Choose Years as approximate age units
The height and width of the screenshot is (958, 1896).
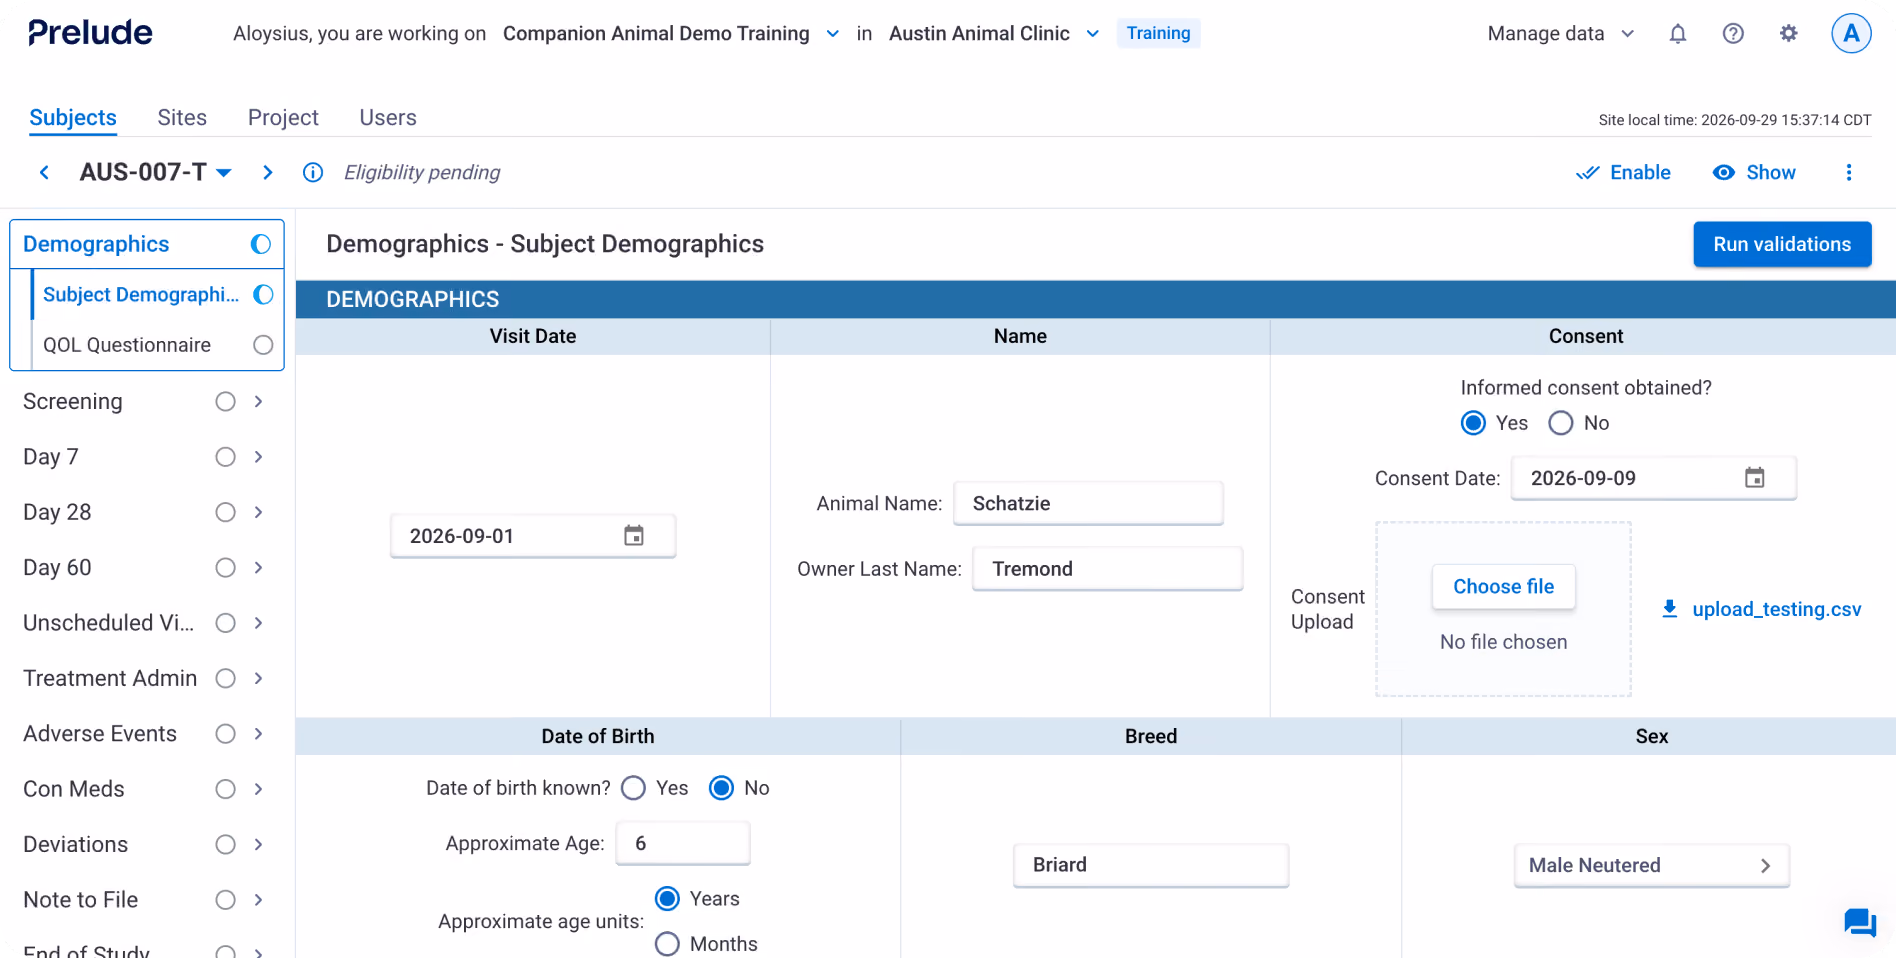(667, 899)
